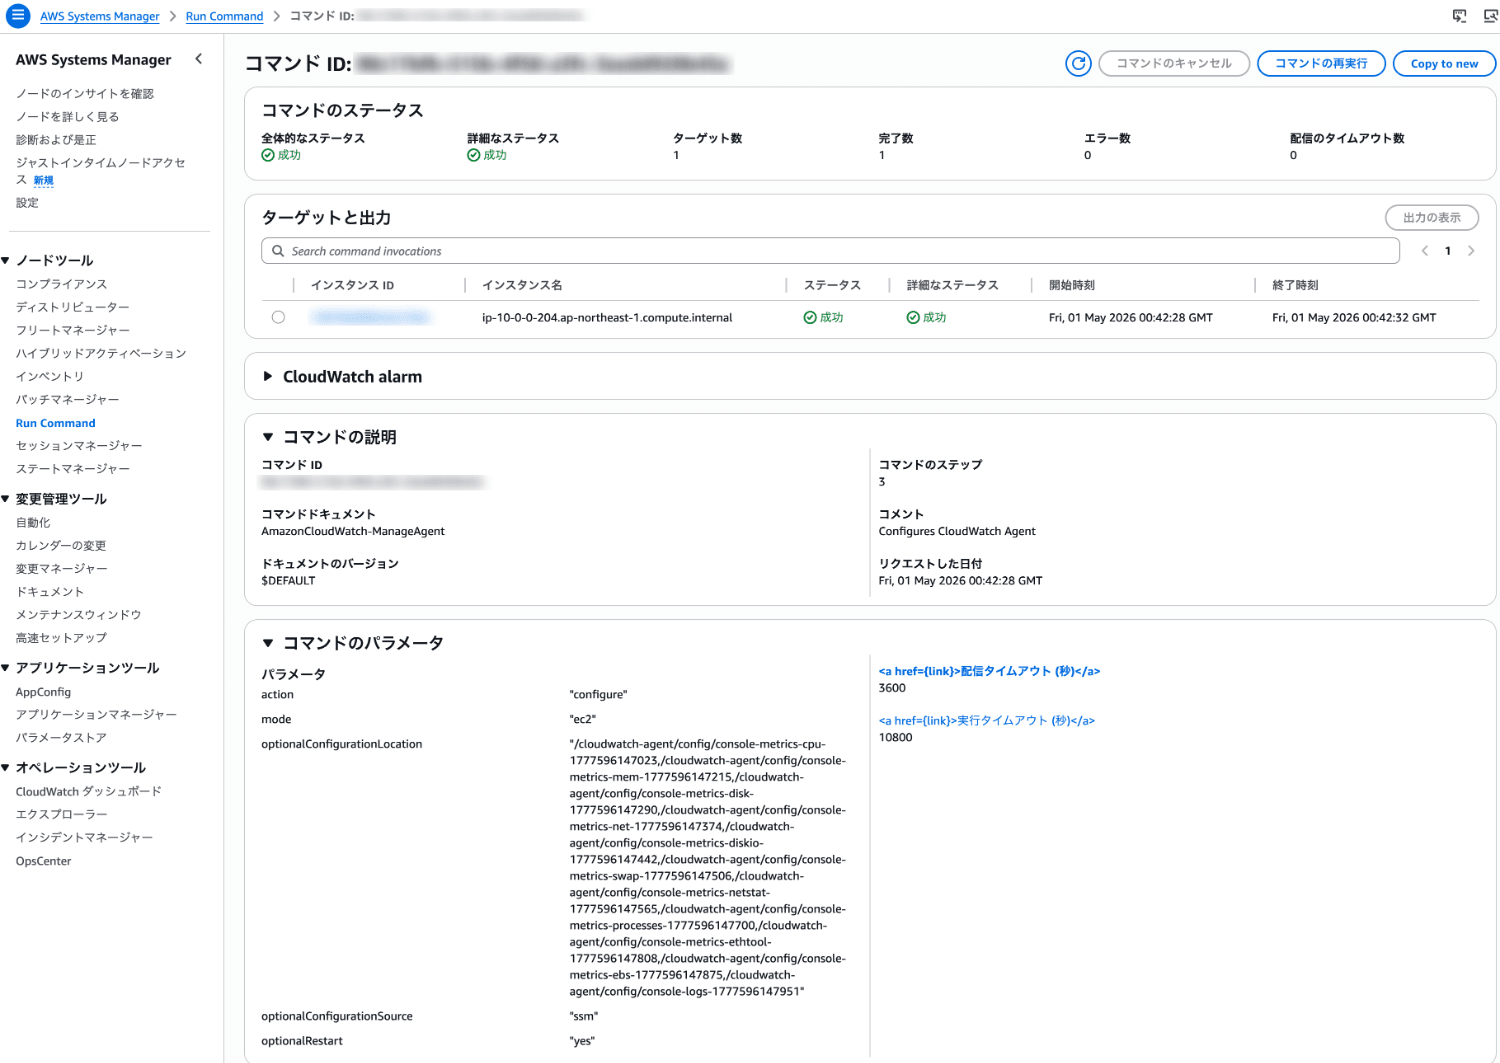Collapse the 変更管理ツール sidebar group
Image resolution: width=1500 pixels, height=1063 pixels.
coord(6,499)
